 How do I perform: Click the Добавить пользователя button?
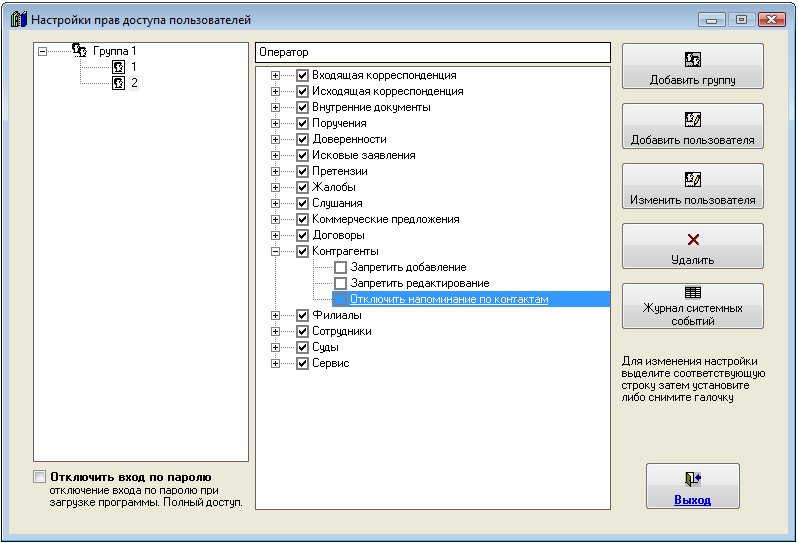(693, 126)
